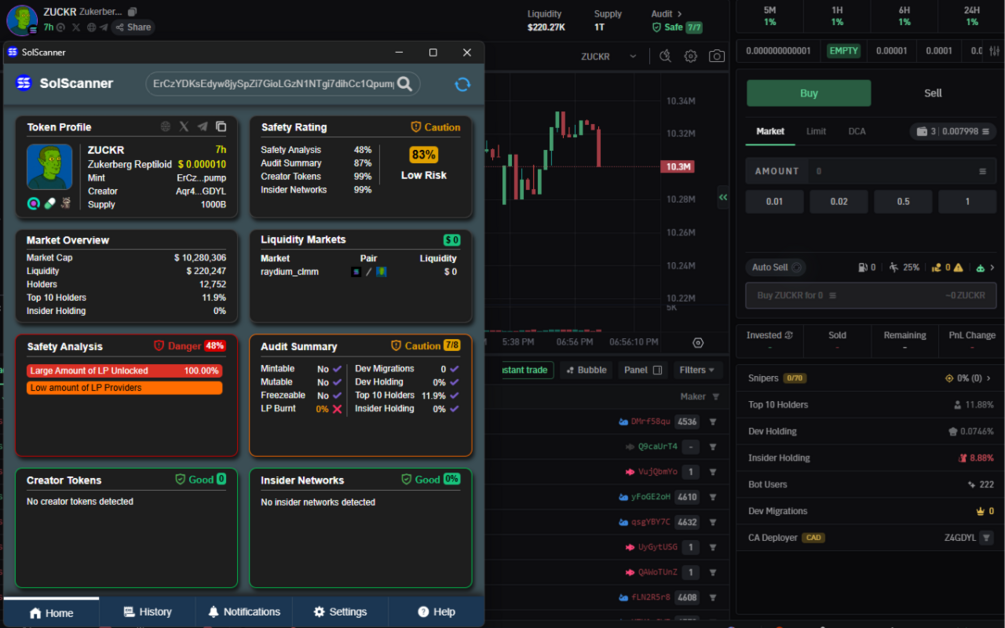Screen dimensions: 1005x628
Task: Click the Maker column filter icon
Action: (716, 397)
